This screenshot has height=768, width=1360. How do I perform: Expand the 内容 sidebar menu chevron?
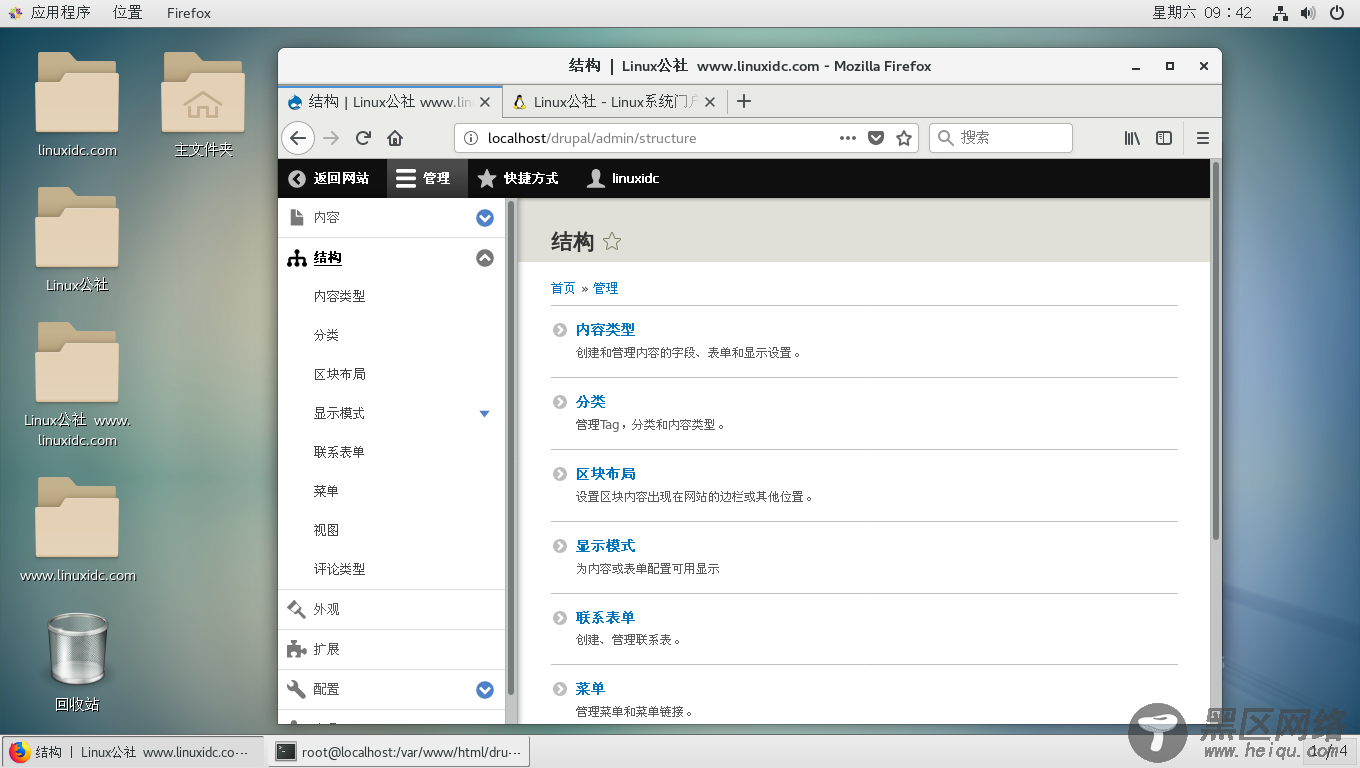(x=485, y=218)
